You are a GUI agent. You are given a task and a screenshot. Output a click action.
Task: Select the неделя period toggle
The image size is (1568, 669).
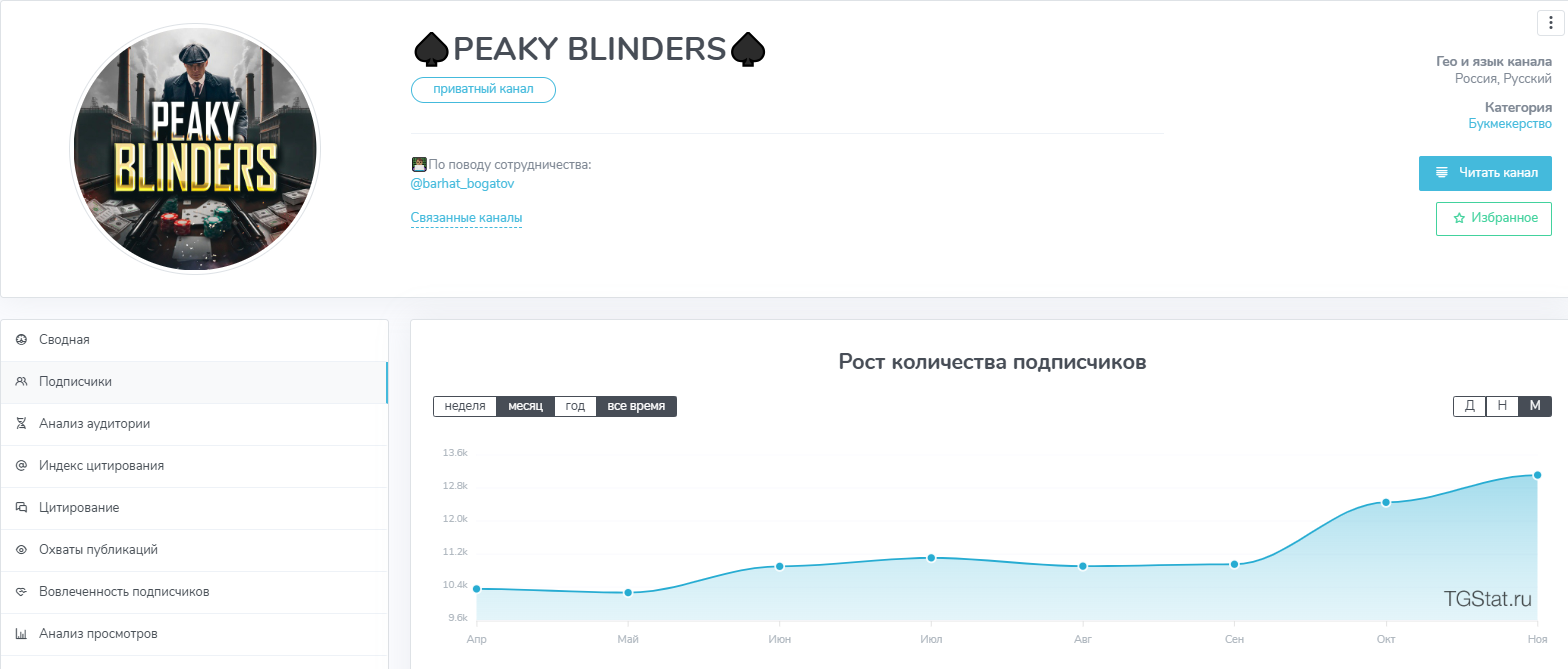click(x=464, y=406)
